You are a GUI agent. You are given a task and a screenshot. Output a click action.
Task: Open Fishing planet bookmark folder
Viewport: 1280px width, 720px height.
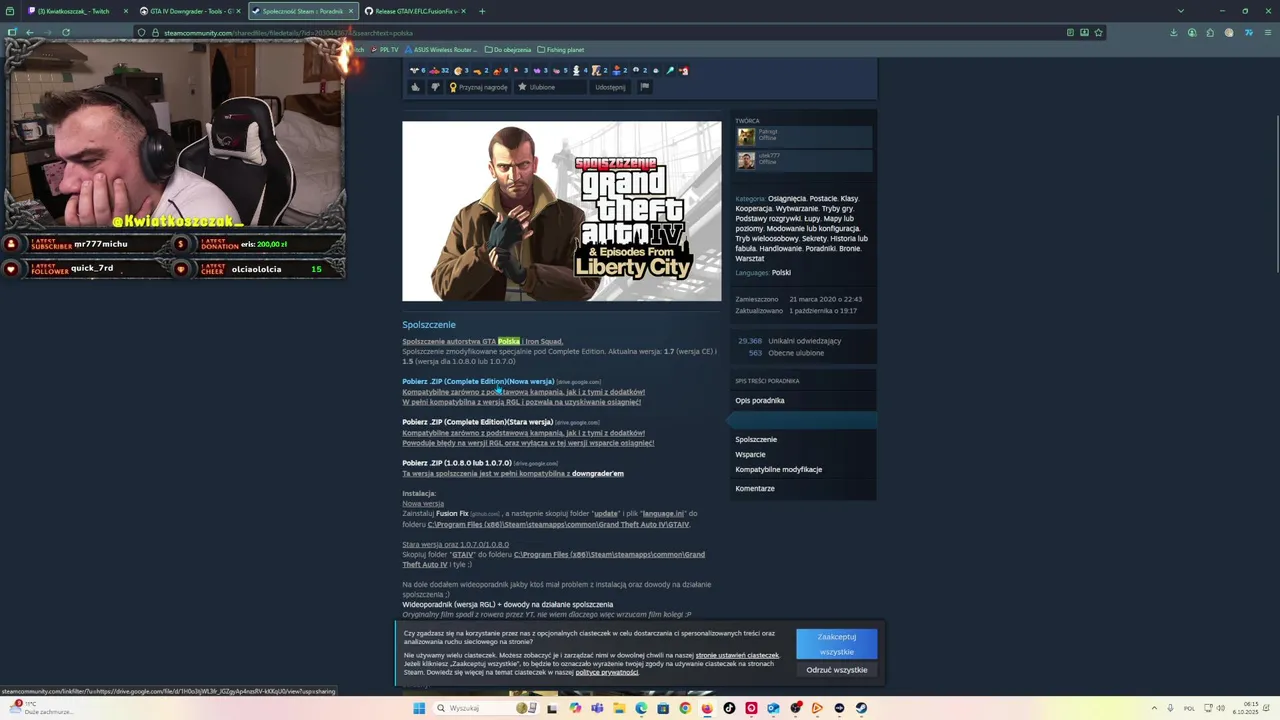(x=560, y=49)
